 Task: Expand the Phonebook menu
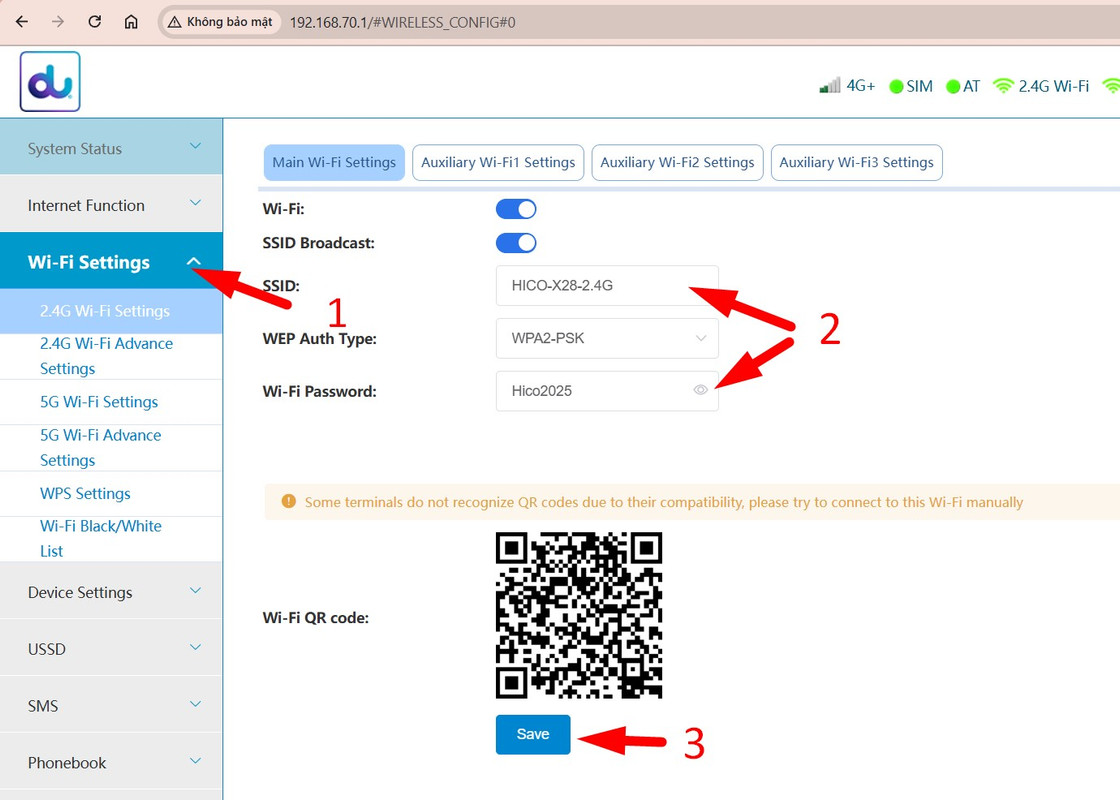coord(111,762)
